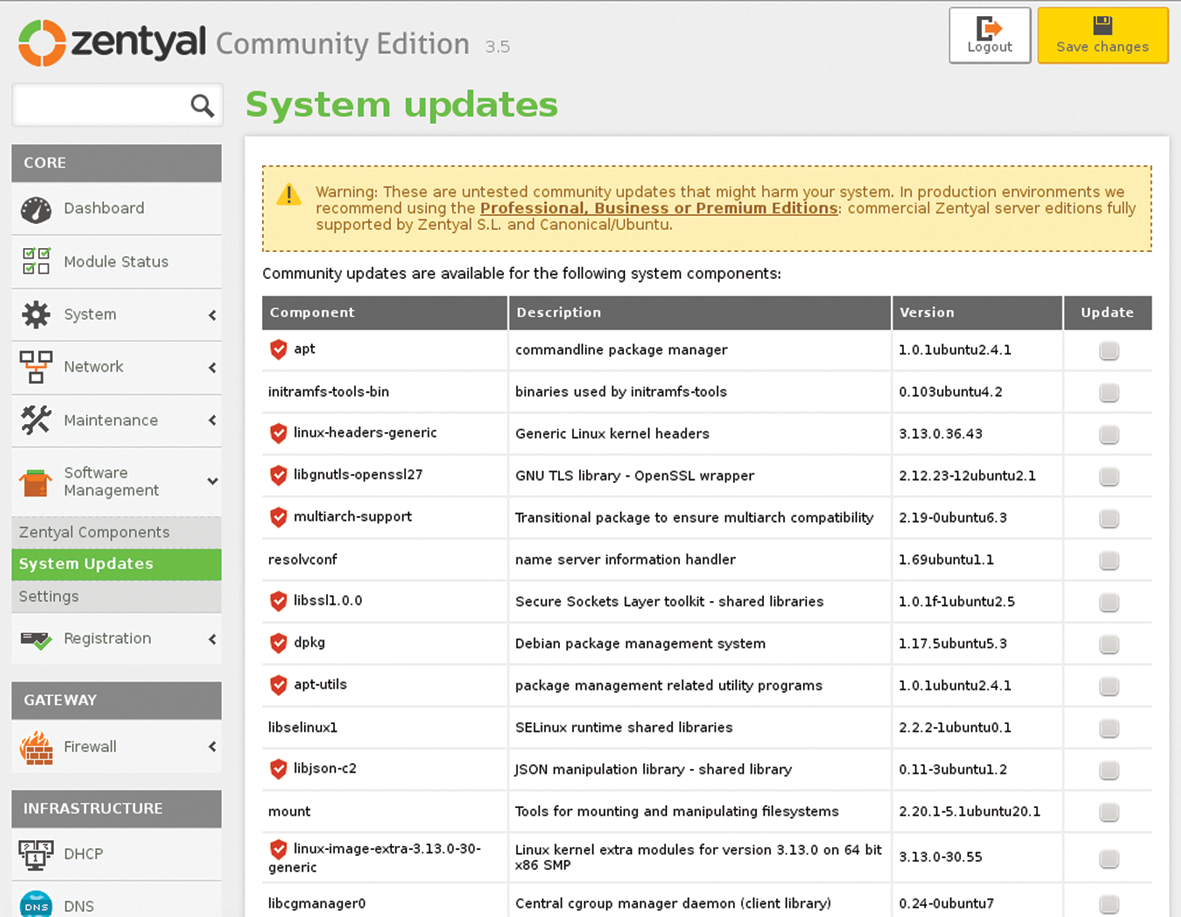Viewport: 1181px width, 917px height.
Task: Click the search magnifier icon
Action: point(202,105)
